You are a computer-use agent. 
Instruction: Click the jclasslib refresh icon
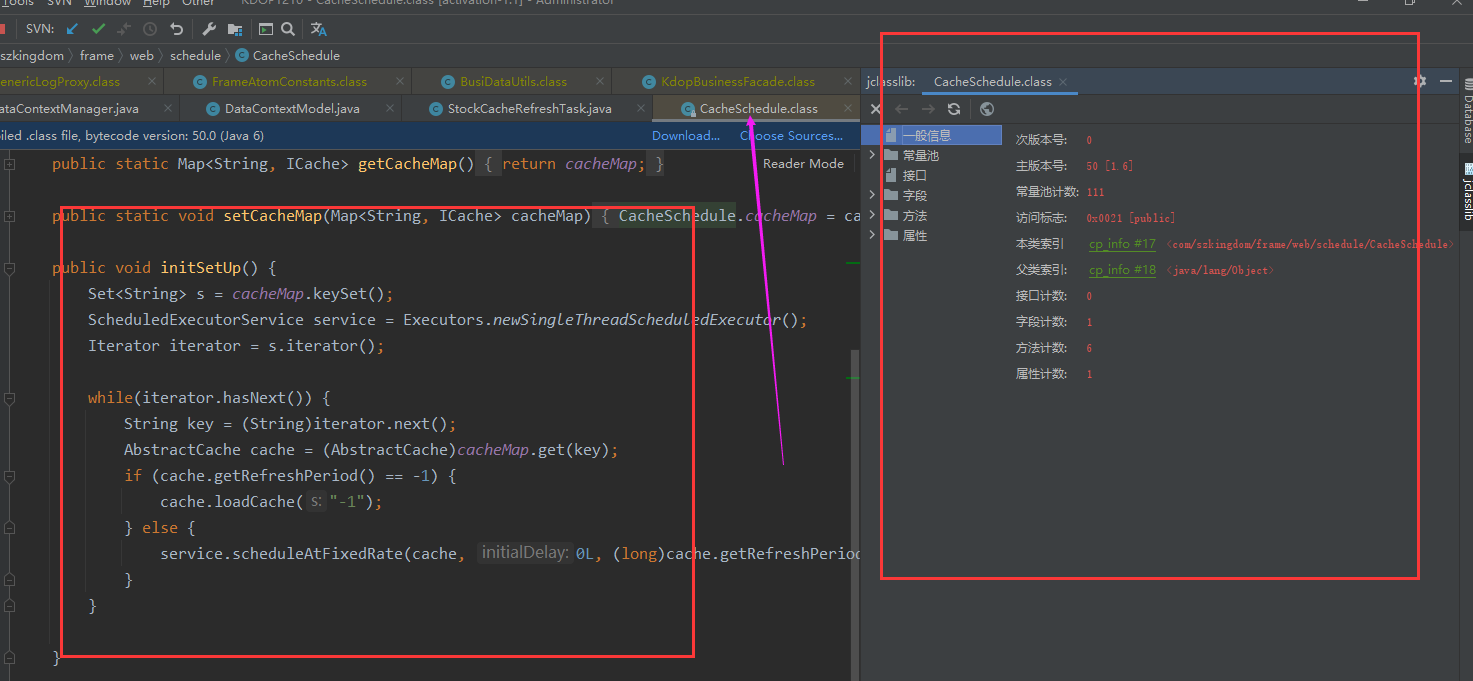pos(954,109)
